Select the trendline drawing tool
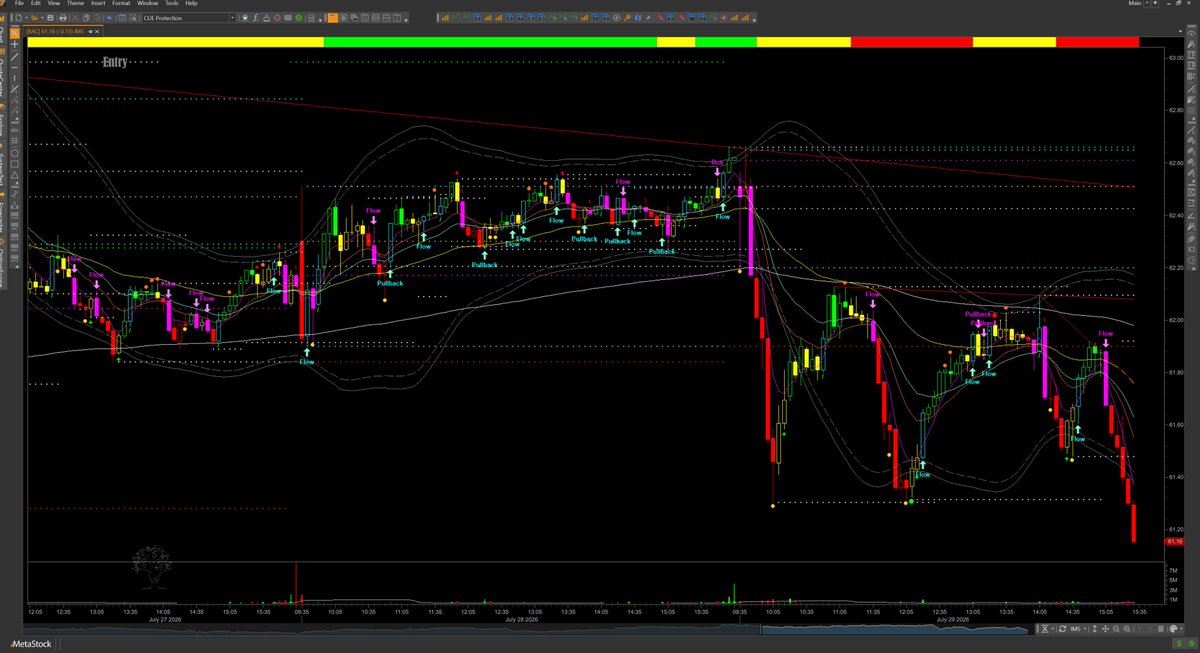The width and height of the screenshot is (1200, 653). click(x=14, y=57)
